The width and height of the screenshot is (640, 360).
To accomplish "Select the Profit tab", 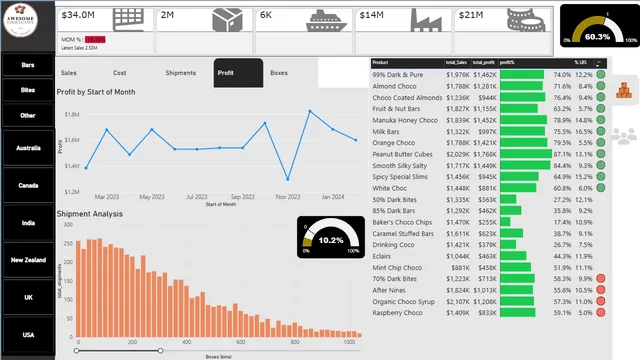I will point(238,73).
